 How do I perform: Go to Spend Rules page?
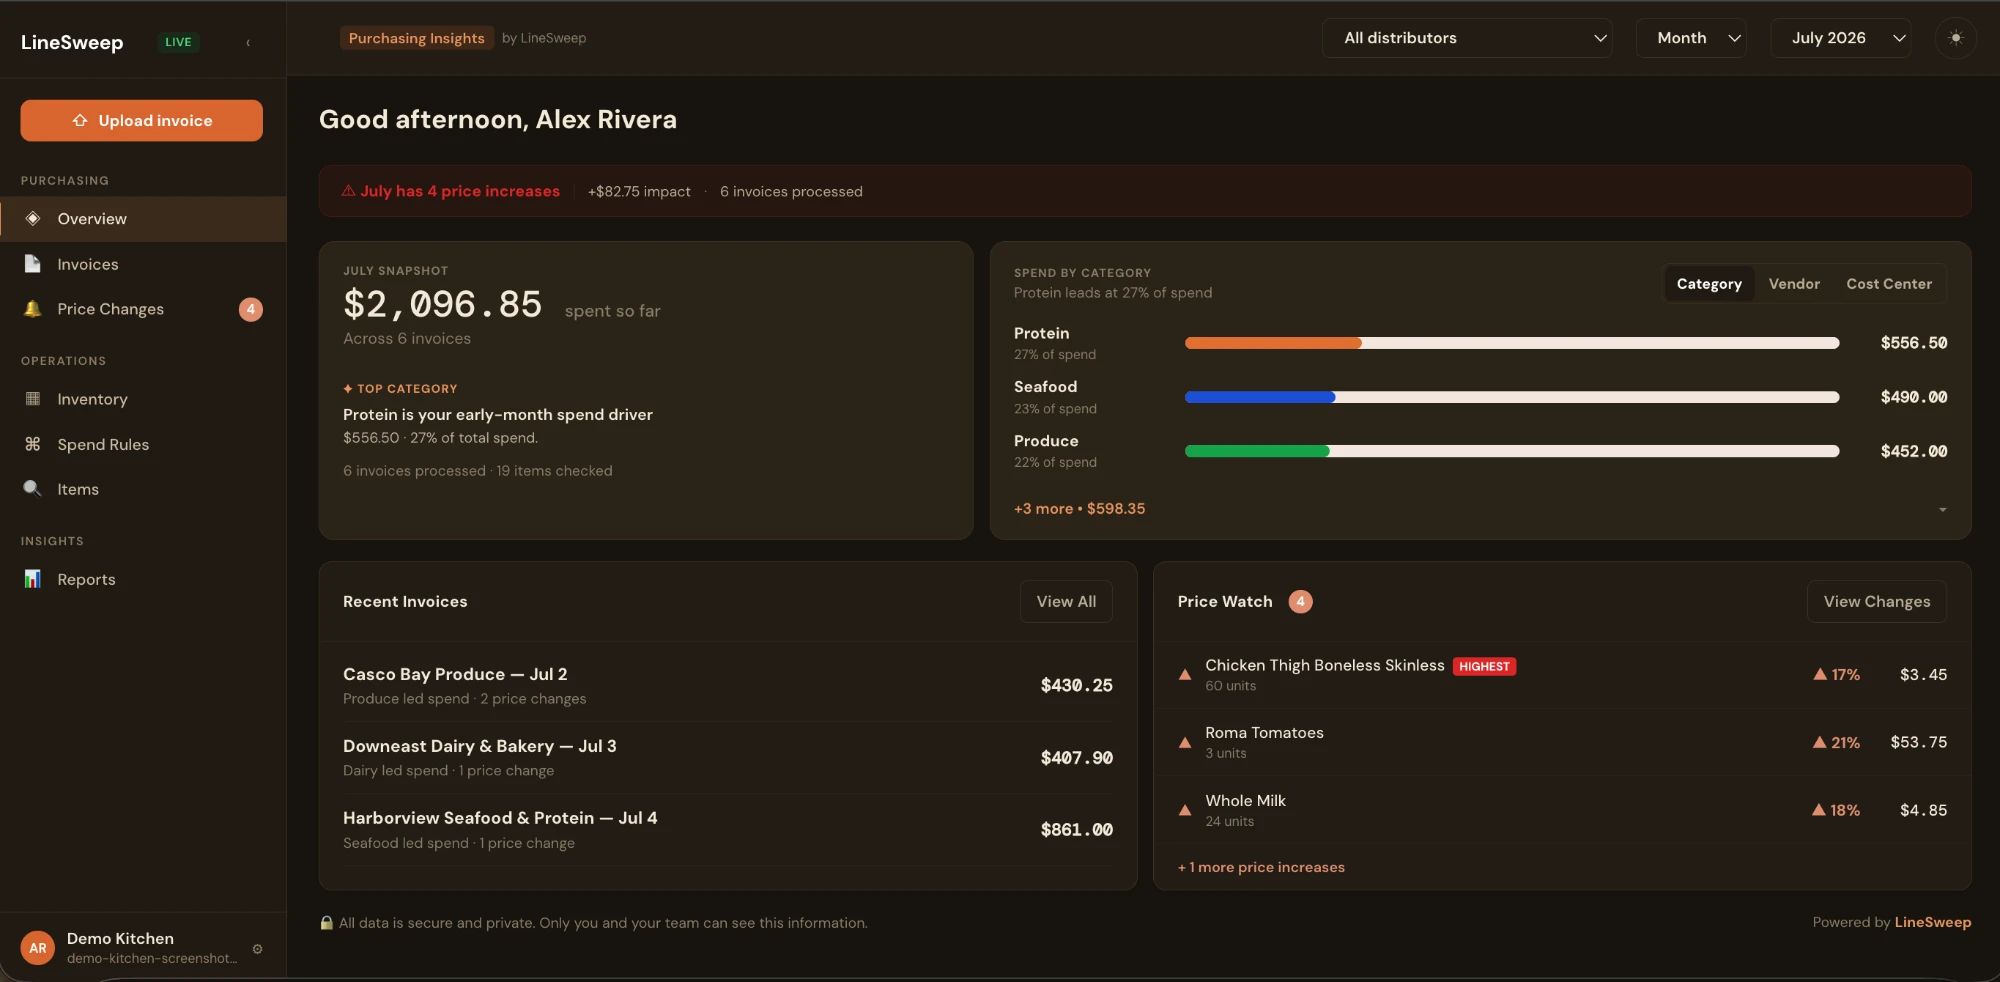pos(143,444)
